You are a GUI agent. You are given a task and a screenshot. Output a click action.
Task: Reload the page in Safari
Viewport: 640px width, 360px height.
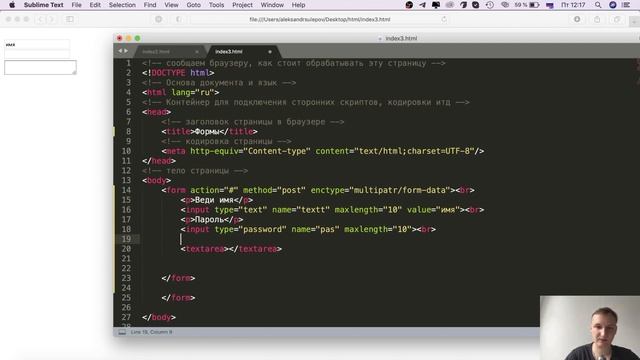click(444, 19)
